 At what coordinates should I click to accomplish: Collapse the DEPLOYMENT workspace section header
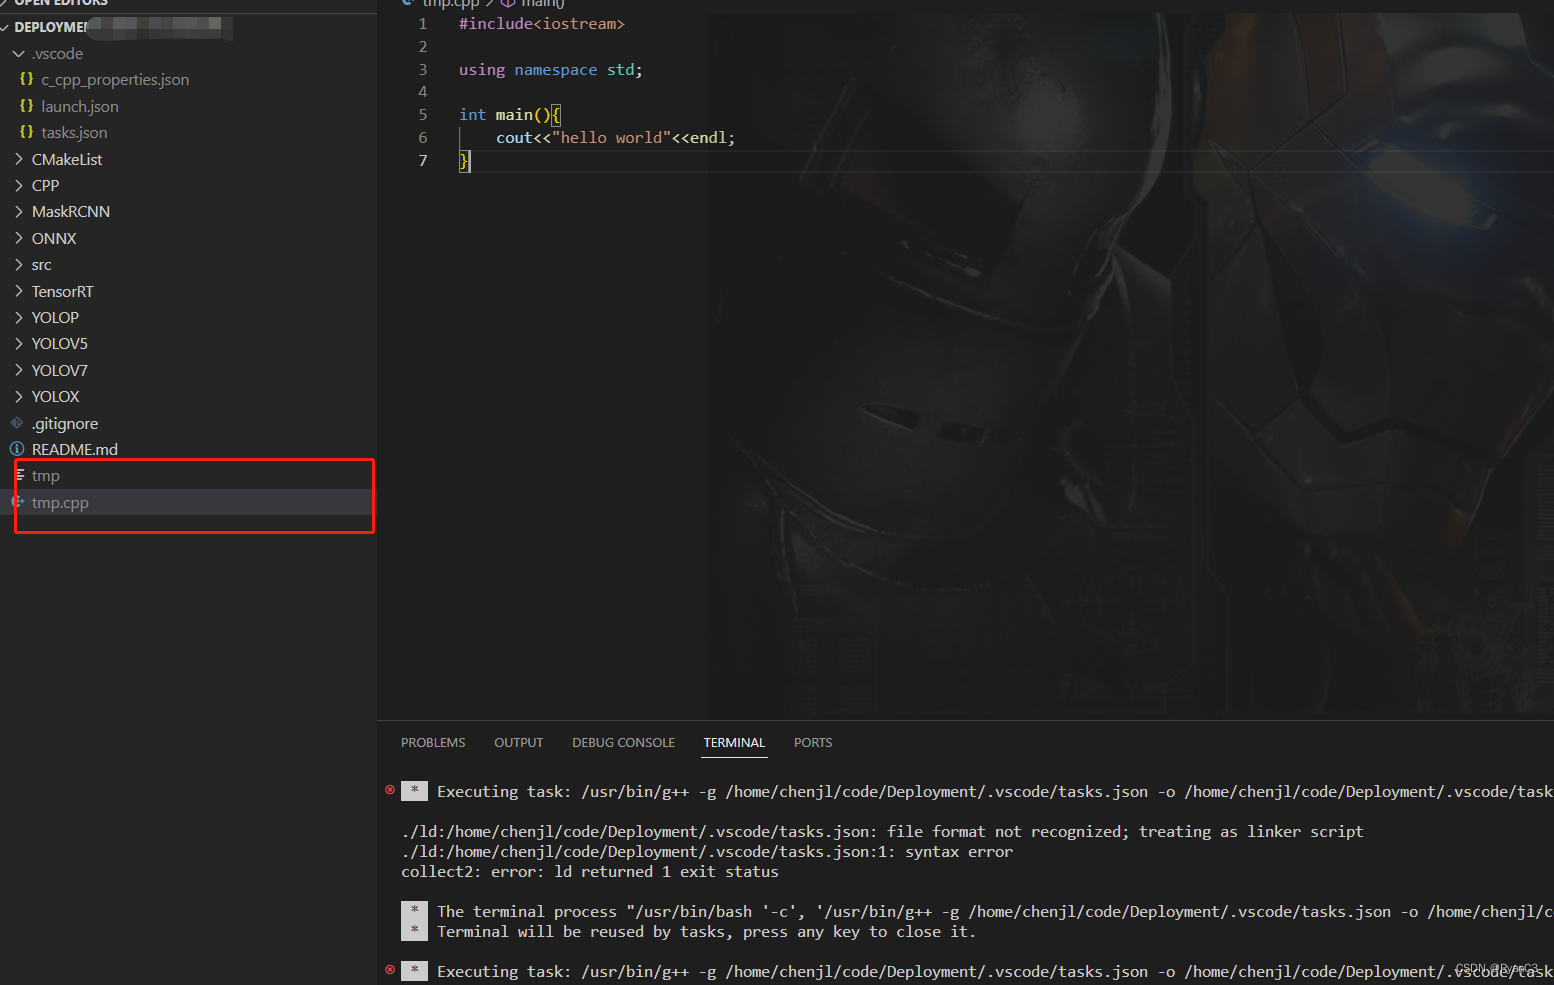click(x=188, y=27)
